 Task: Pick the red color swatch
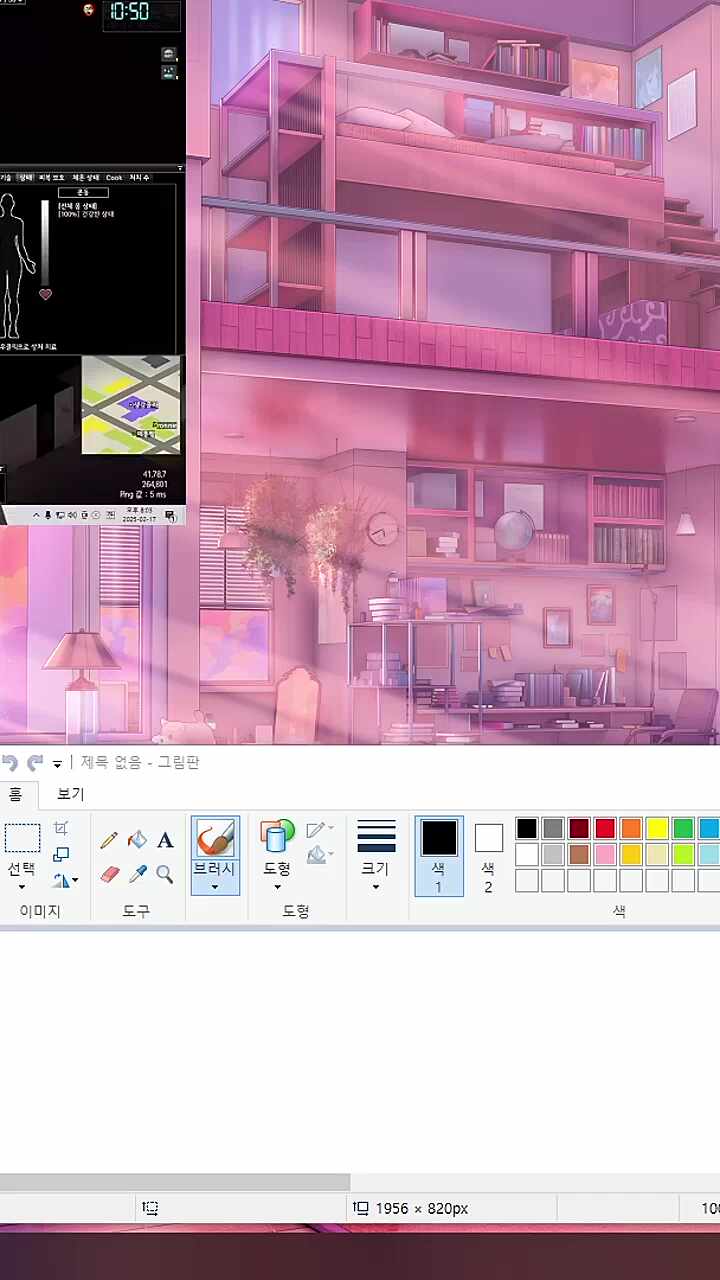click(605, 828)
